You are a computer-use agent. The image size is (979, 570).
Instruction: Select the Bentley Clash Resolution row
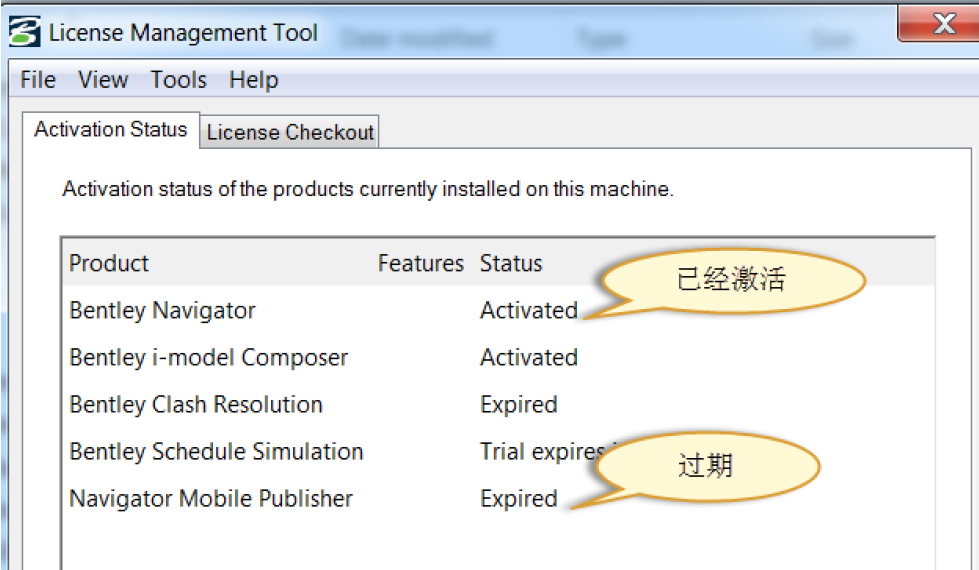point(498,405)
